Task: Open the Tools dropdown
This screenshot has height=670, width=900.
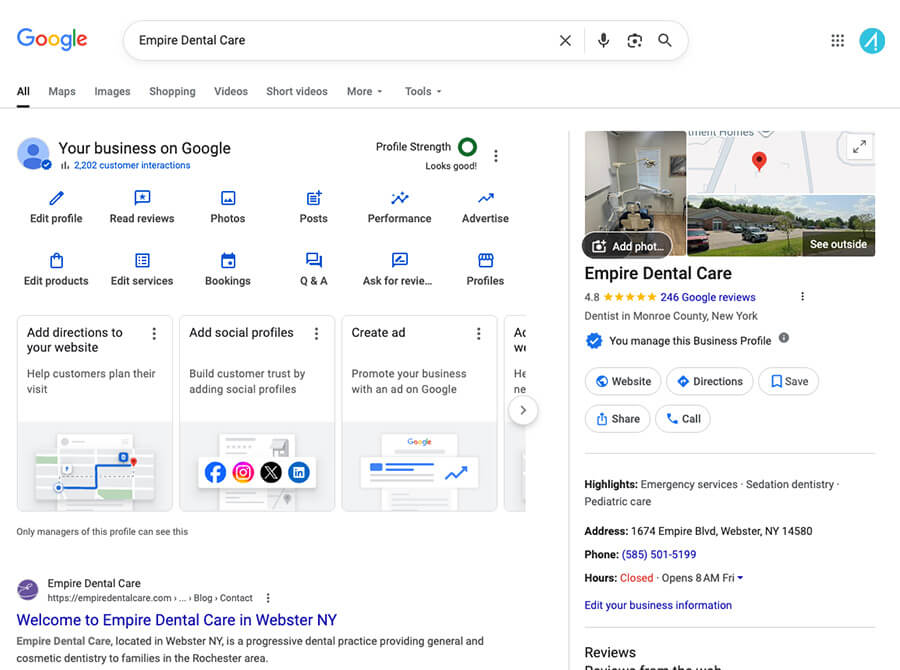Action: tap(422, 91)
